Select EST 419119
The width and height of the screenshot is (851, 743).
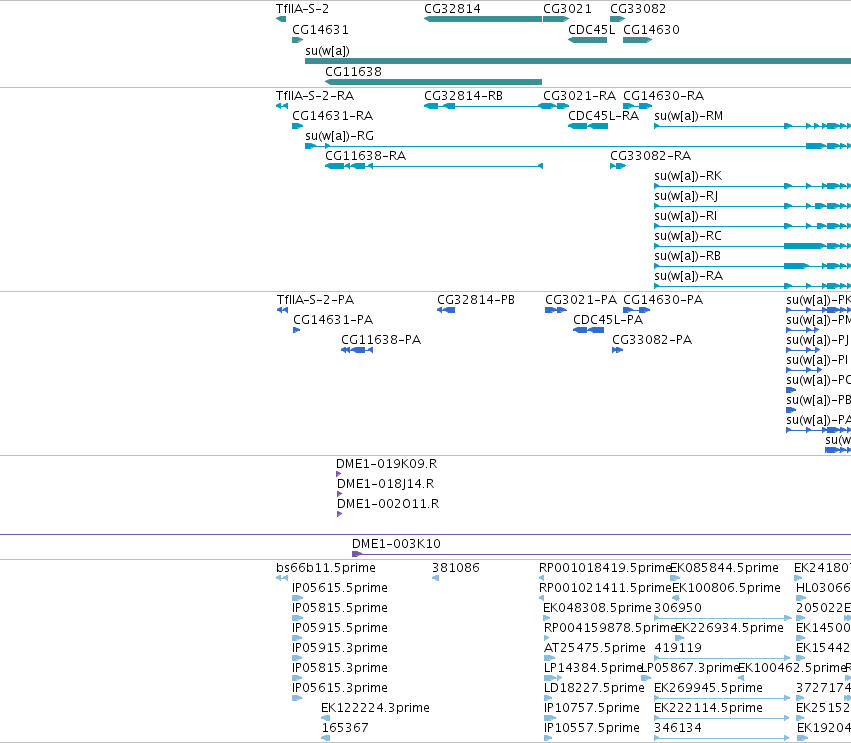tap(678, 649)
